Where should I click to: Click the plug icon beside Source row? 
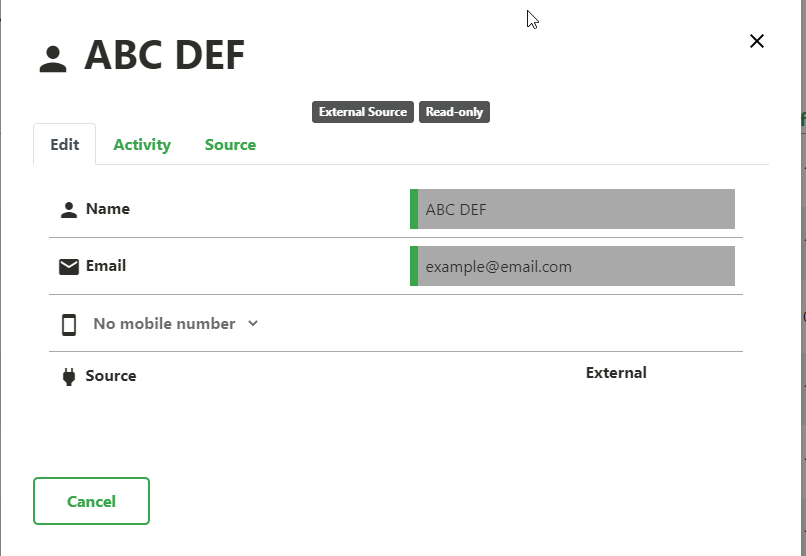coord(69,377)
